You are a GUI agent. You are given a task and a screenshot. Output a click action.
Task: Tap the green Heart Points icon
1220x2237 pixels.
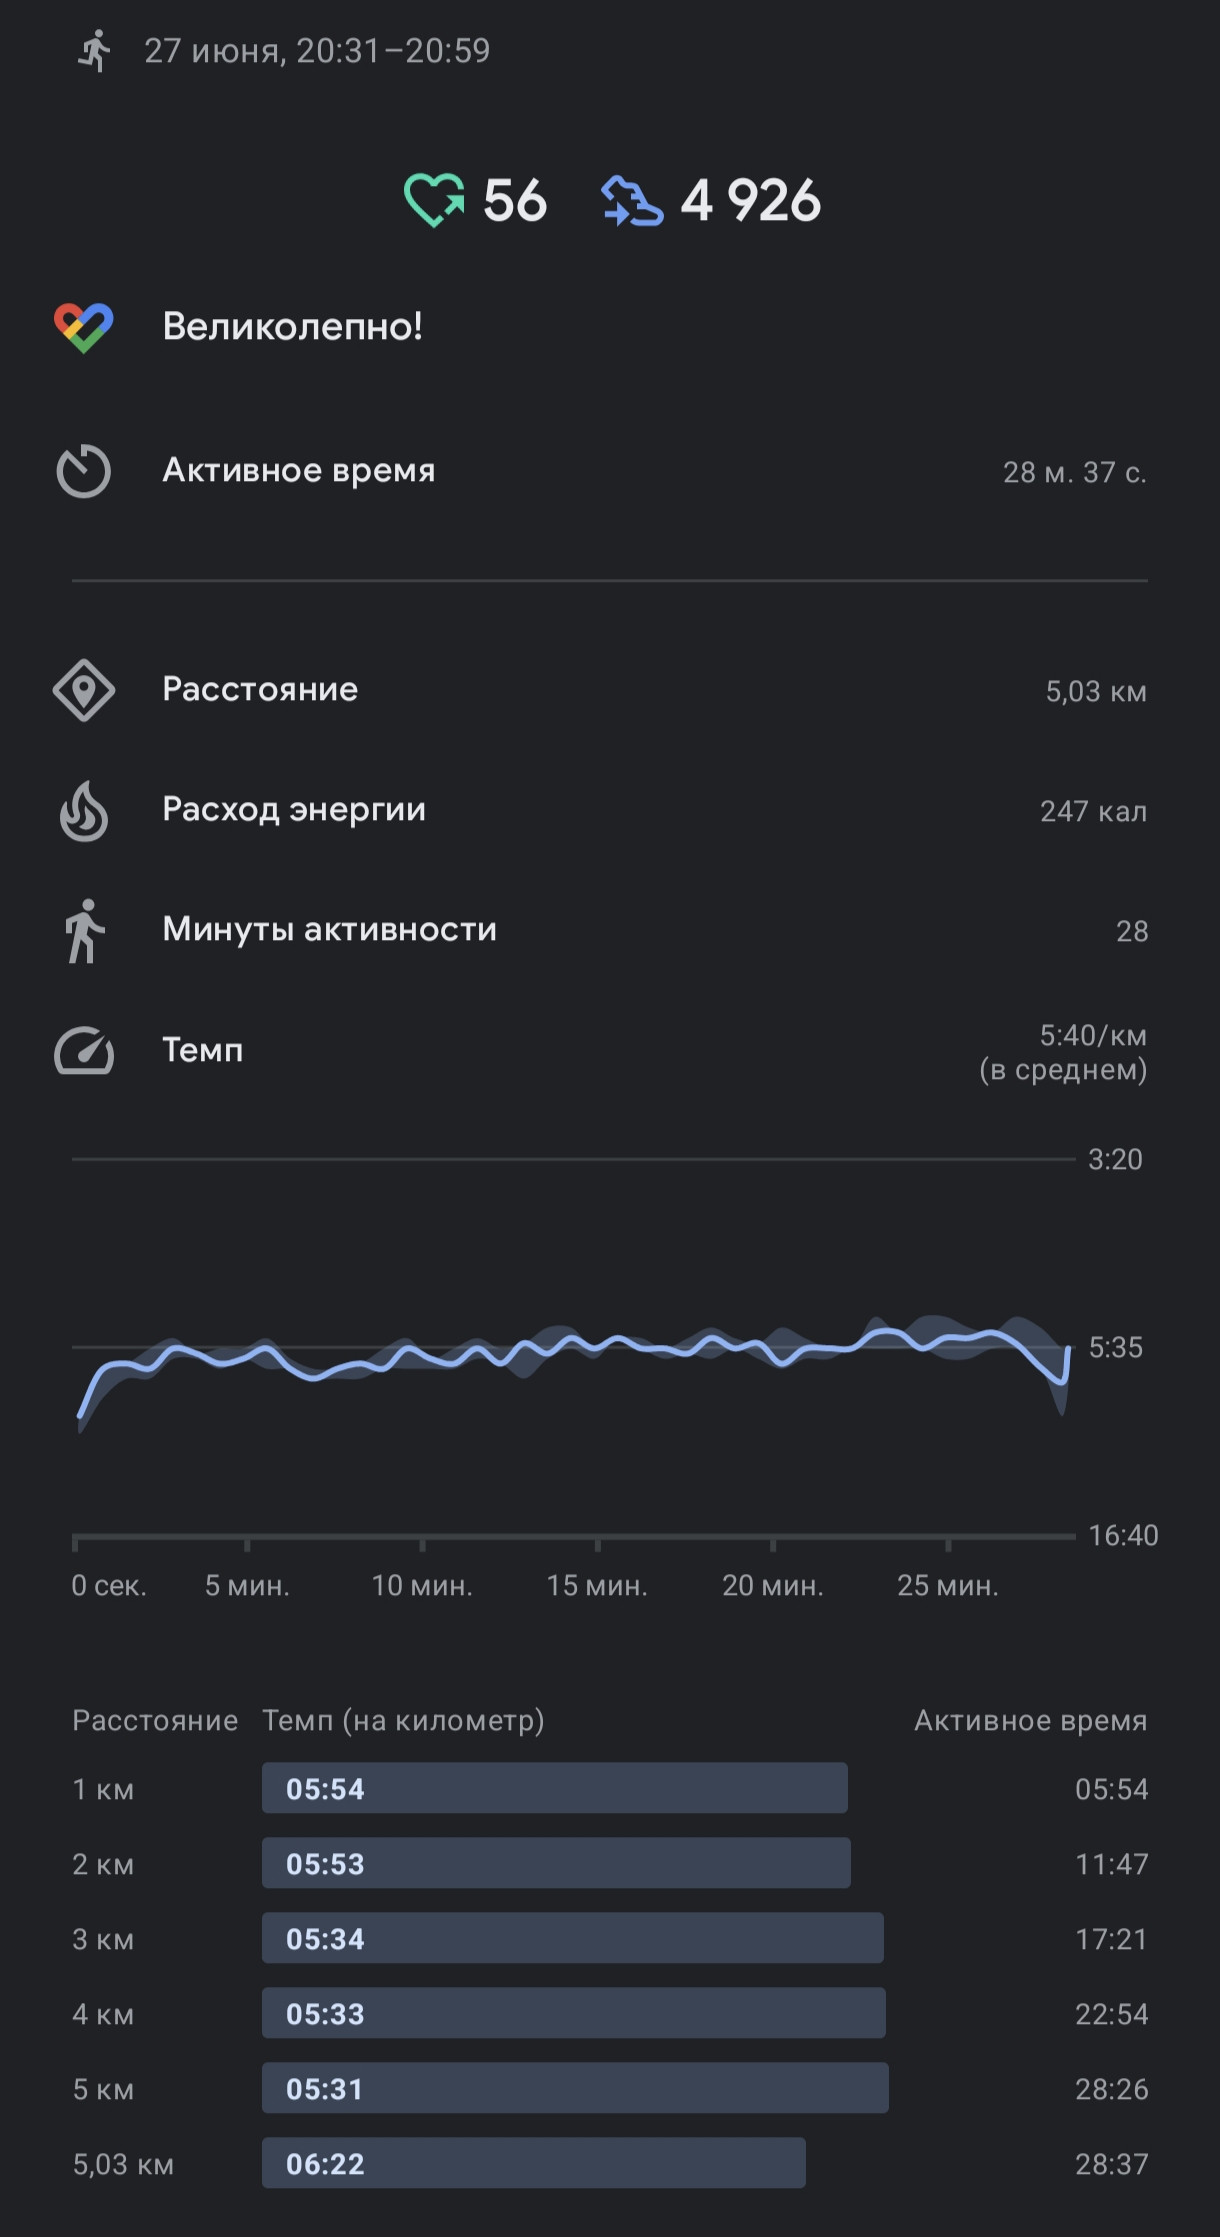click(434, 200)
